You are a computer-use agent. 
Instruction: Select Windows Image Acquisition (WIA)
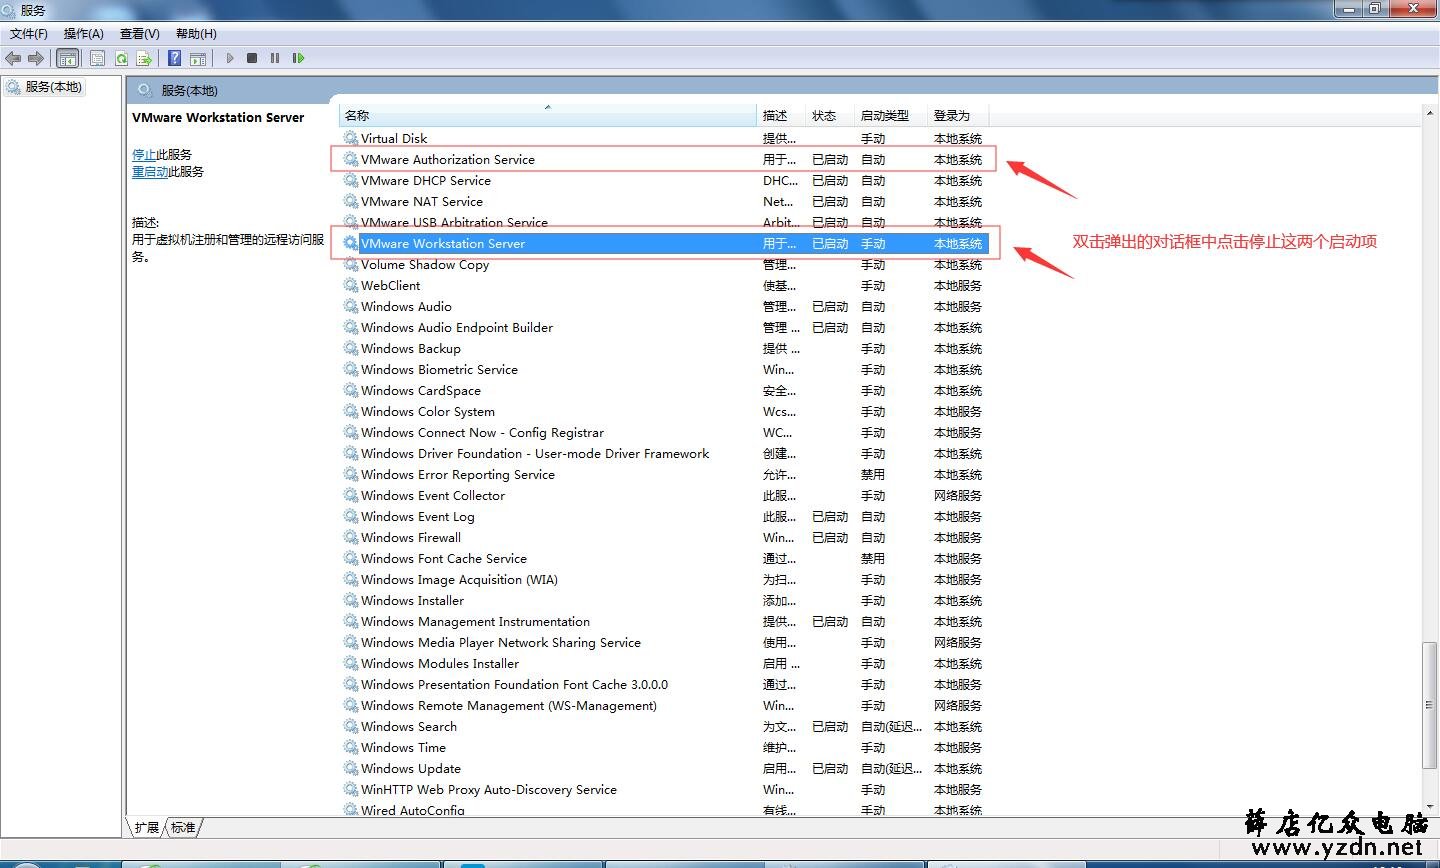(459, 579)
